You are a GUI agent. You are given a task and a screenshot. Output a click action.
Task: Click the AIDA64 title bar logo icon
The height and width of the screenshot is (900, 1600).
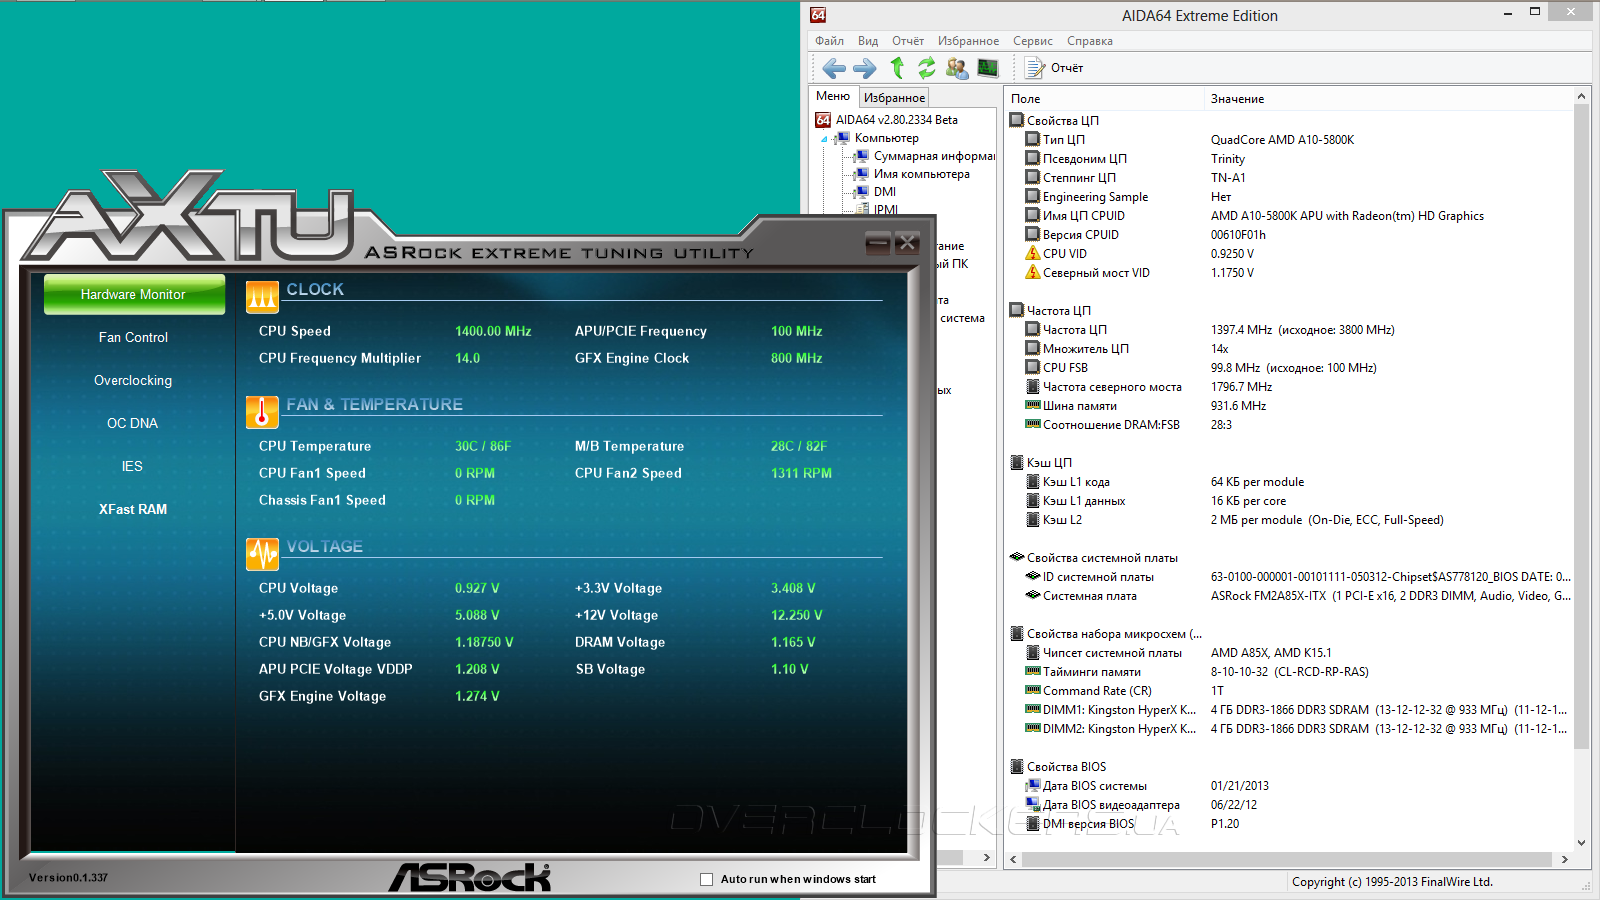(818, 15)
